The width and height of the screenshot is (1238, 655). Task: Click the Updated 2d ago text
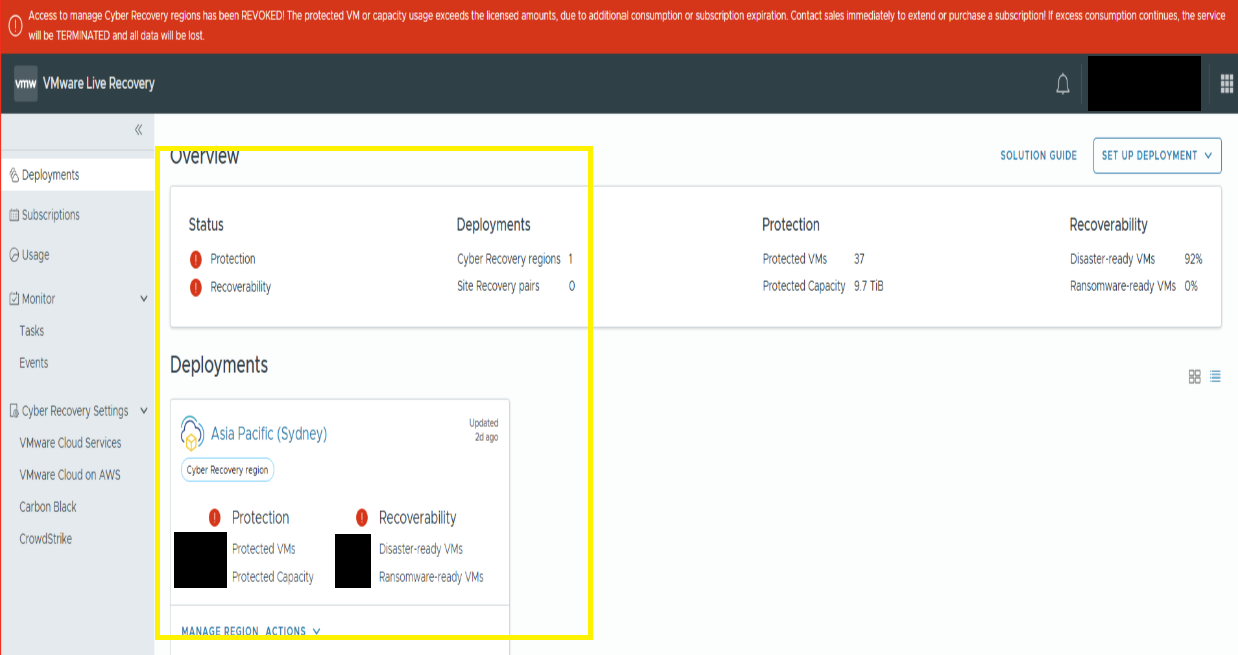click(484, 430)
